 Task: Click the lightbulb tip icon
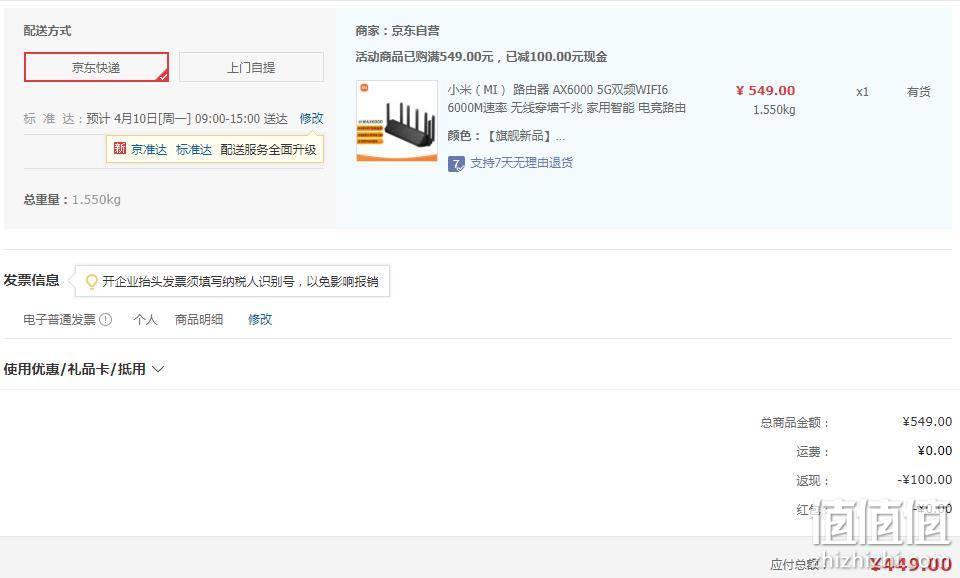tap(91, 281)
